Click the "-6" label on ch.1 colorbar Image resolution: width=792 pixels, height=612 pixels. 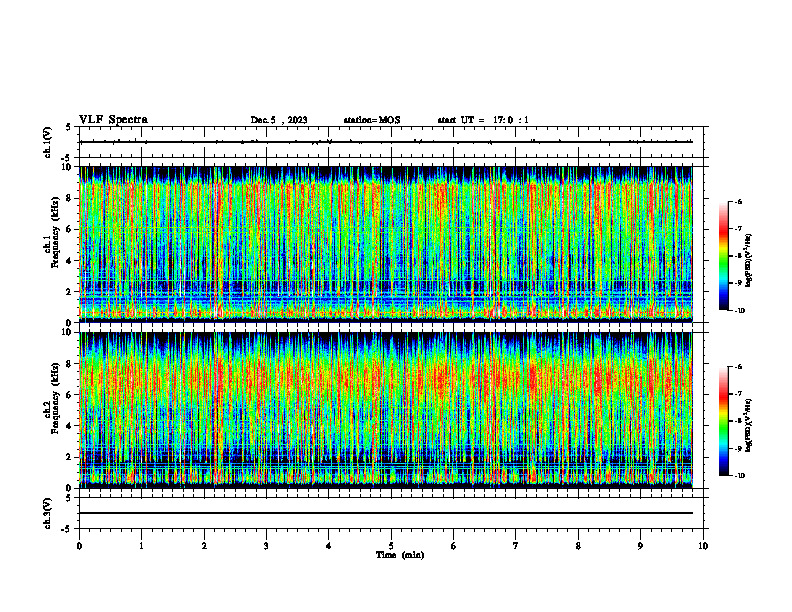click(738, 201)
